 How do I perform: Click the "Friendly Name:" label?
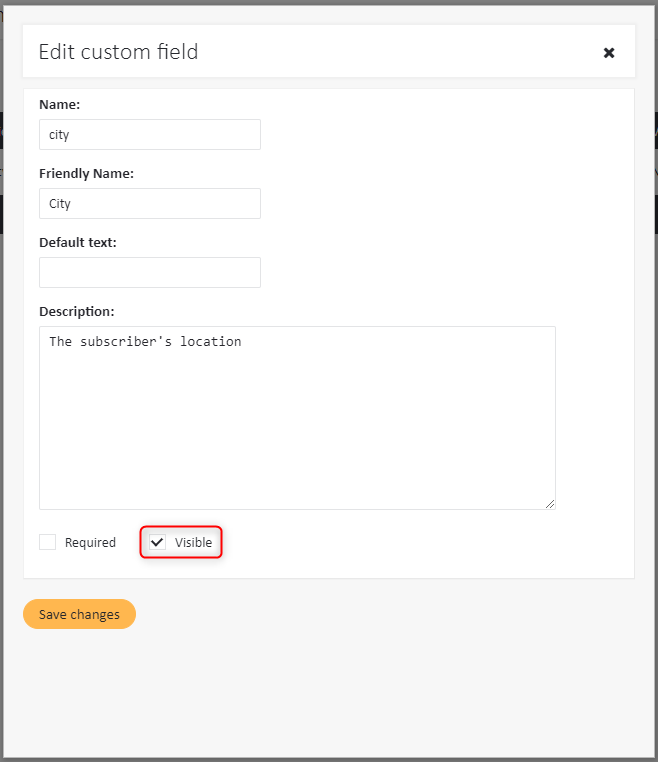click(87, 173)
